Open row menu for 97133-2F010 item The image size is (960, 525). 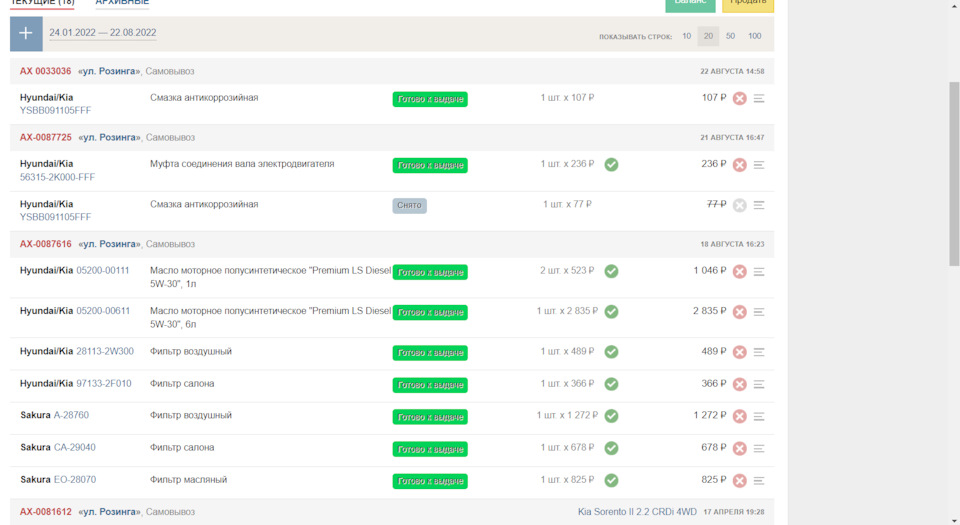(x=759, y=384)
